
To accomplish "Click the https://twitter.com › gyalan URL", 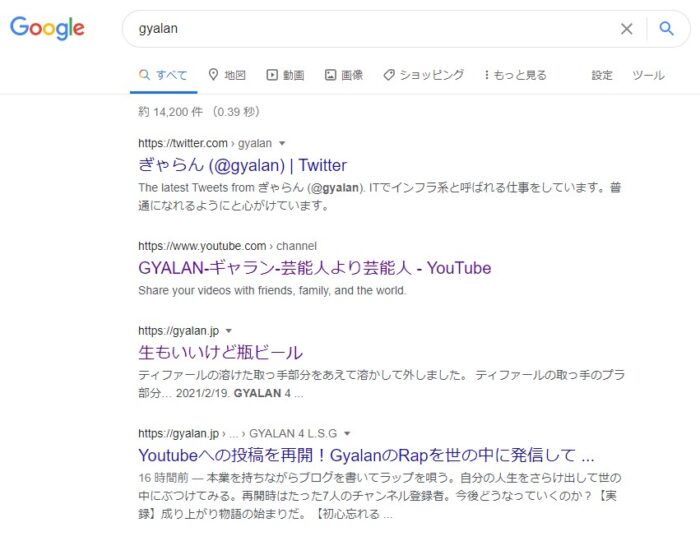I will click(x=205, y=143).
